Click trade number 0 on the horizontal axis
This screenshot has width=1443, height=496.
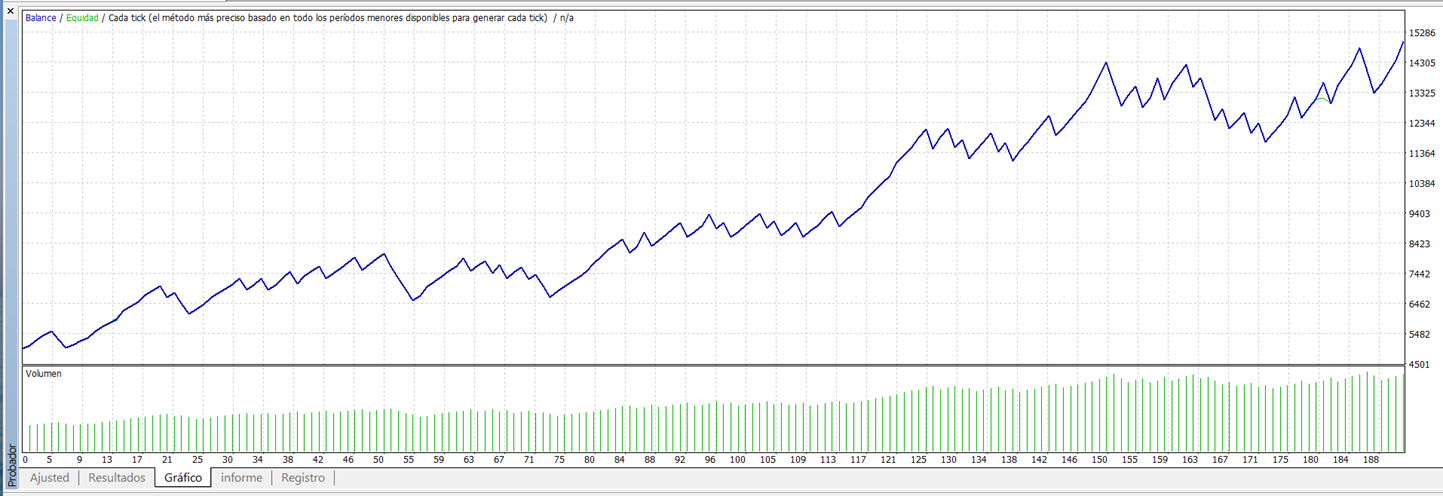(25, 460)
